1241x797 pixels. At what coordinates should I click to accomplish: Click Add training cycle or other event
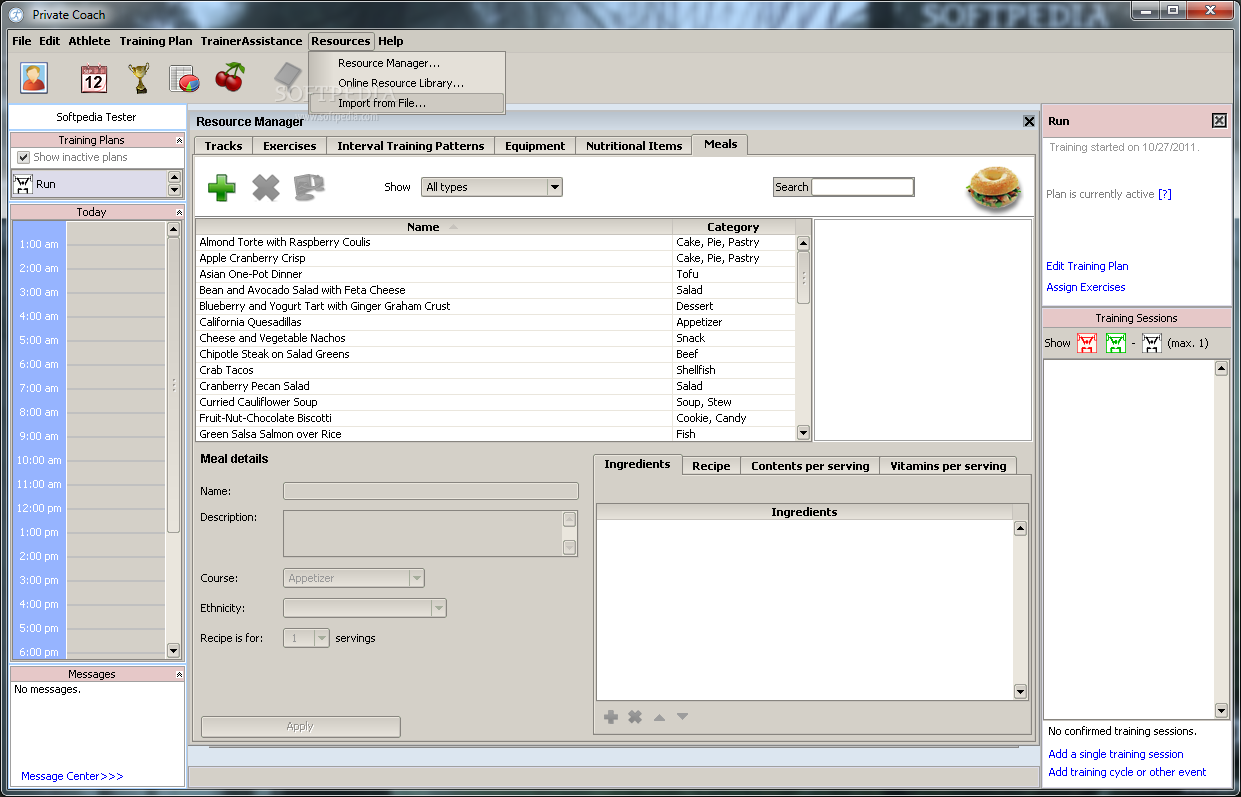1127,772
